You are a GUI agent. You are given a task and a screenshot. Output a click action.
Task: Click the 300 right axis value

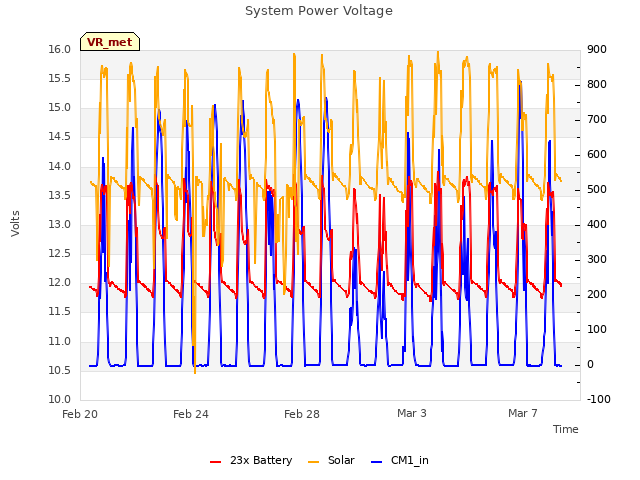597,260
